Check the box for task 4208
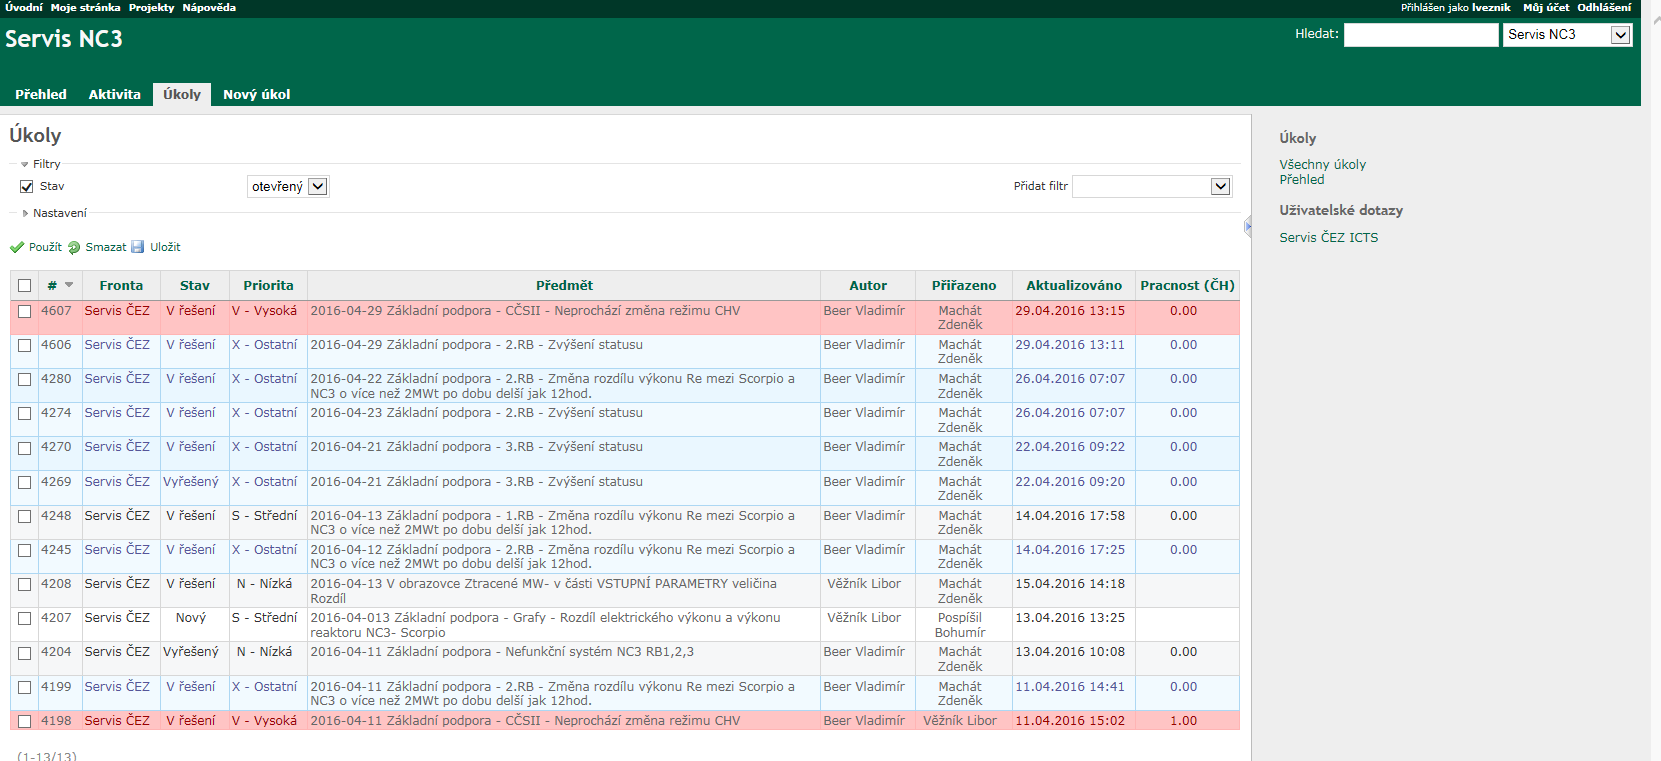This screenshot has height=761, width=1661. coord(25,585)
